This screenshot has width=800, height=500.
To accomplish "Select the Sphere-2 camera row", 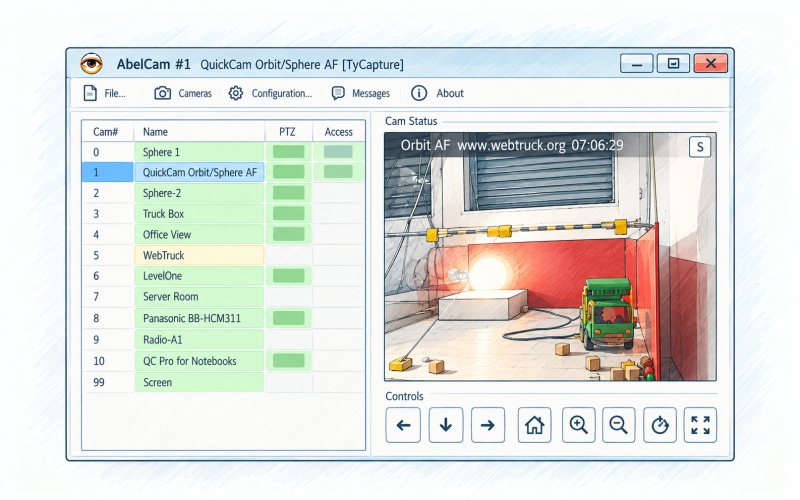I will tap(223, 193).
